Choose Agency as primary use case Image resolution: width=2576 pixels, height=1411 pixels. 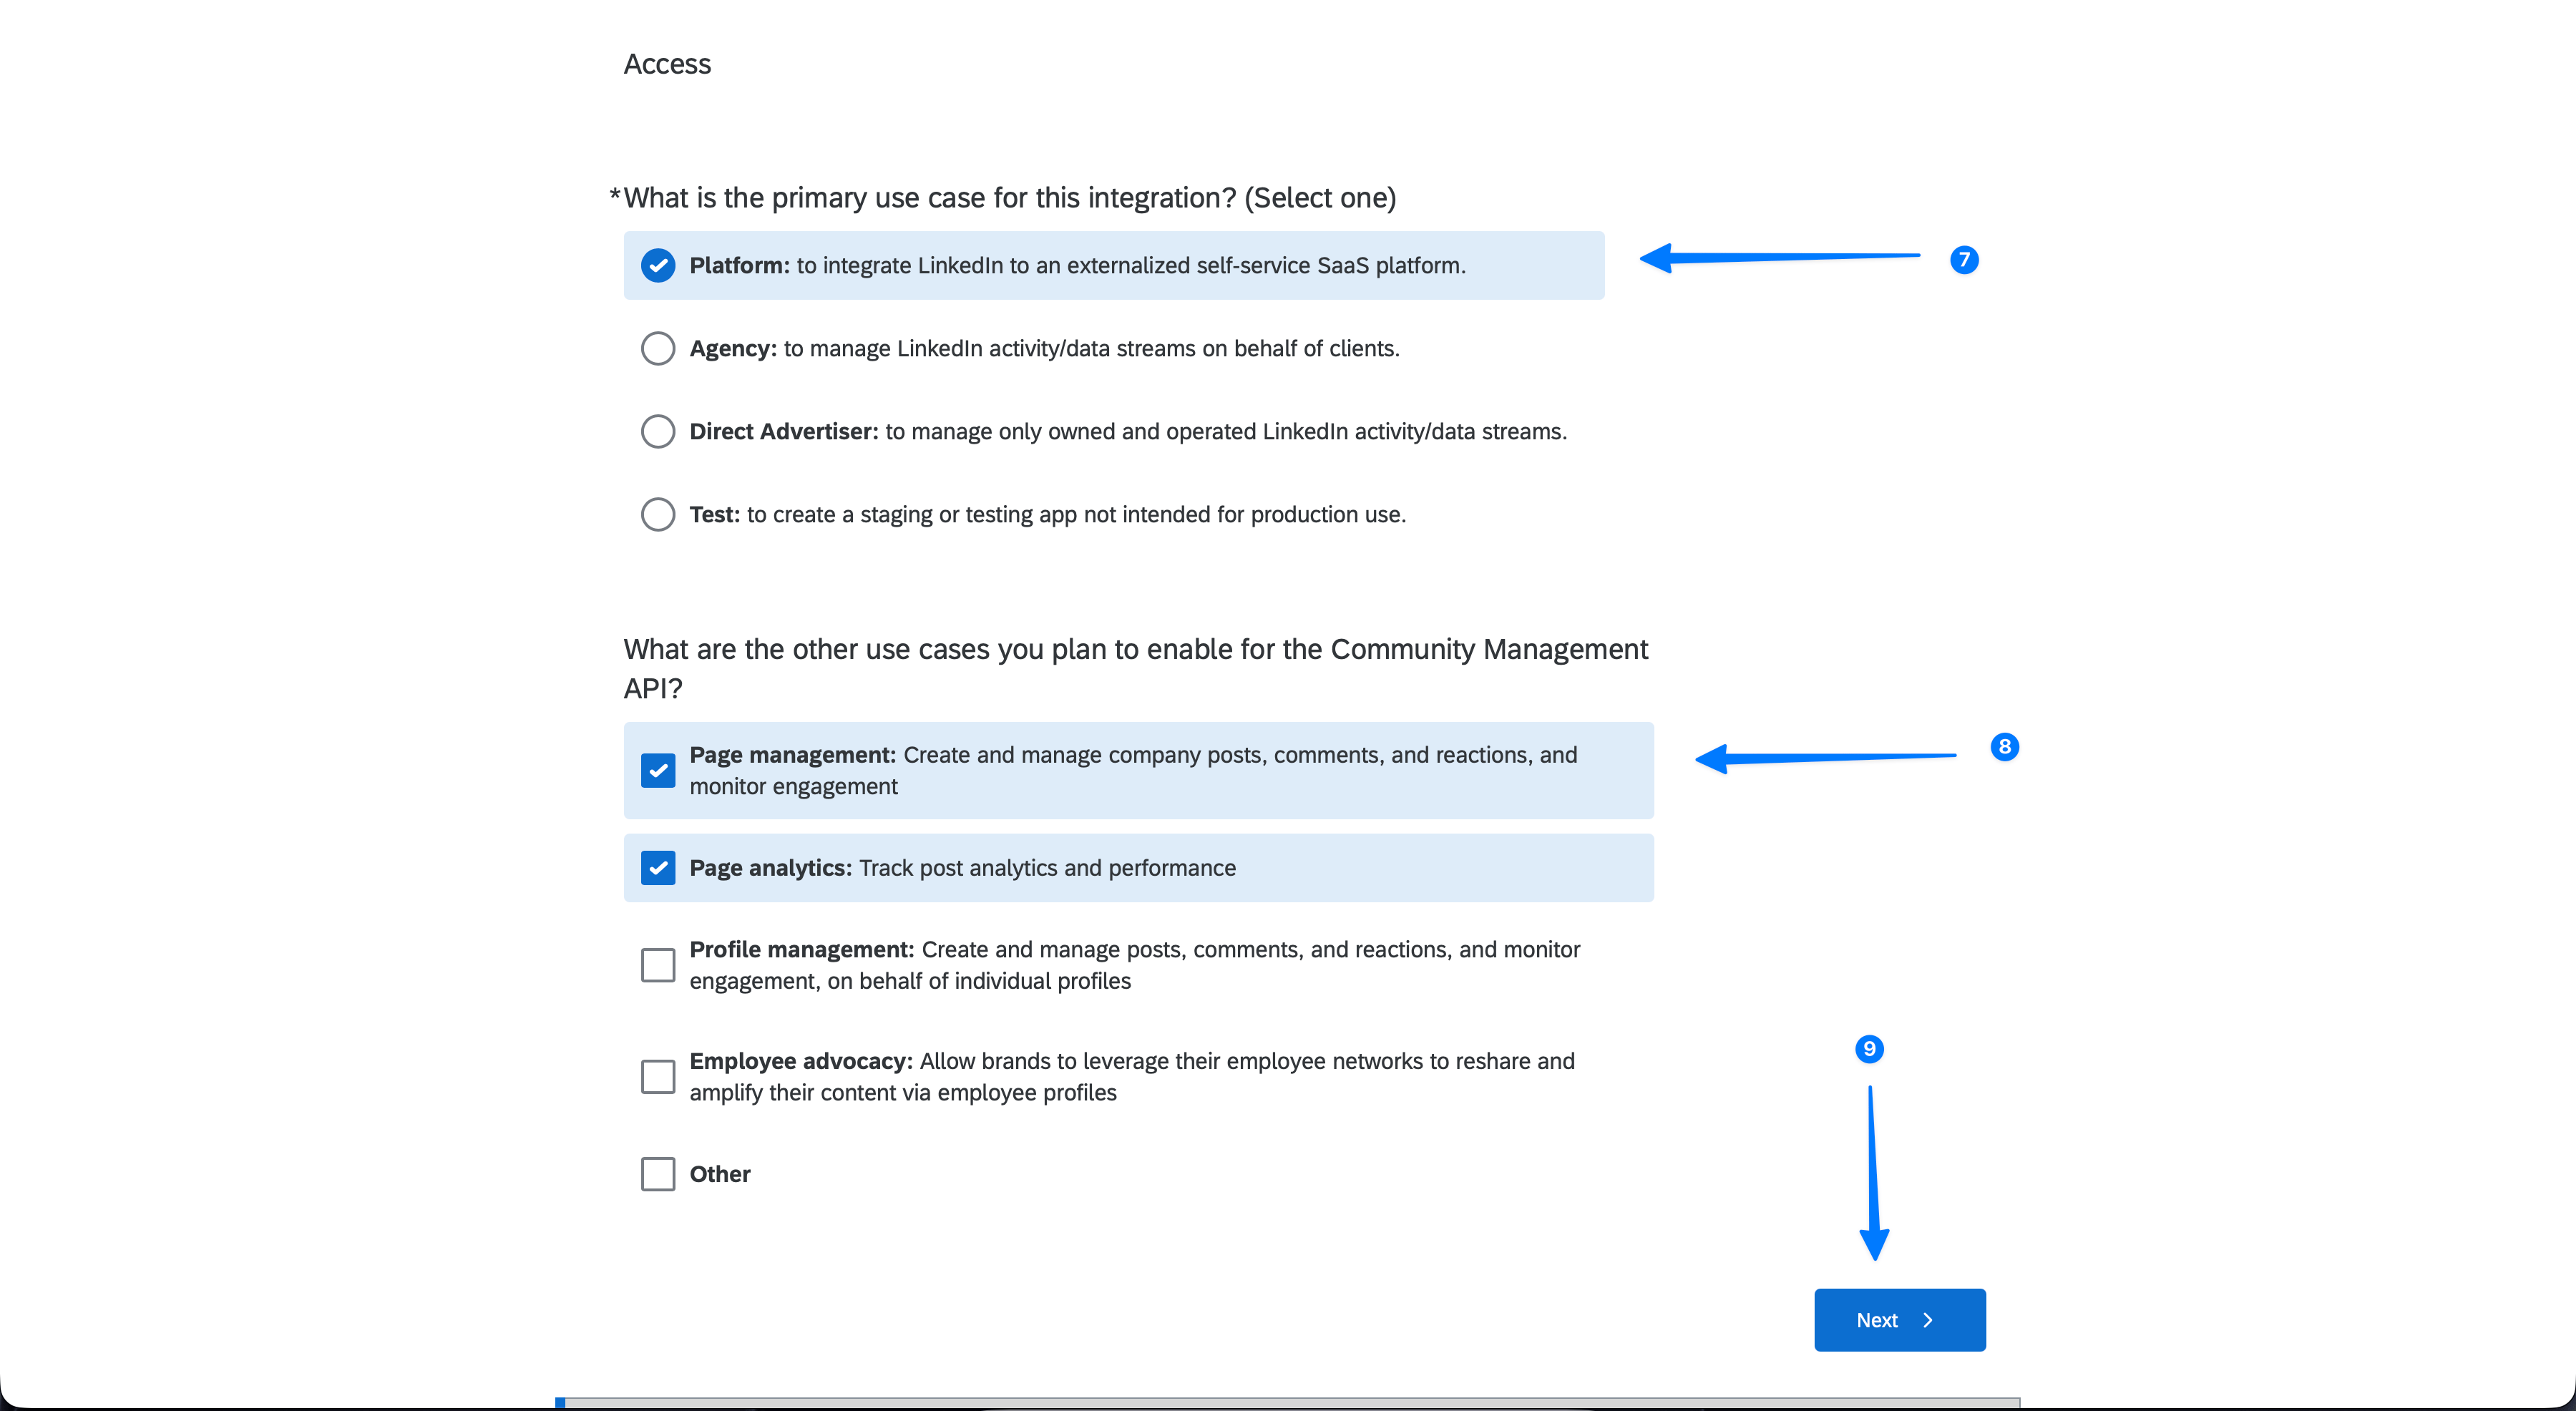[657, 348]
